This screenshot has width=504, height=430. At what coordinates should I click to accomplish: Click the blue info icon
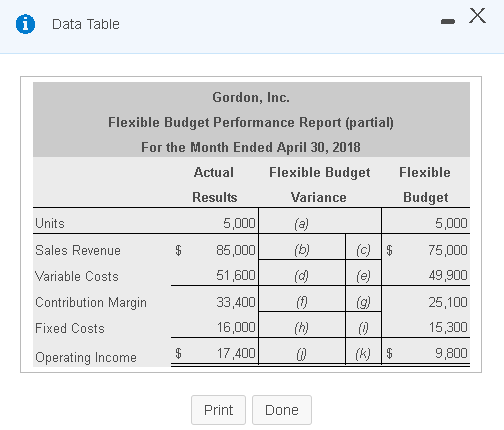coord(25,24)
